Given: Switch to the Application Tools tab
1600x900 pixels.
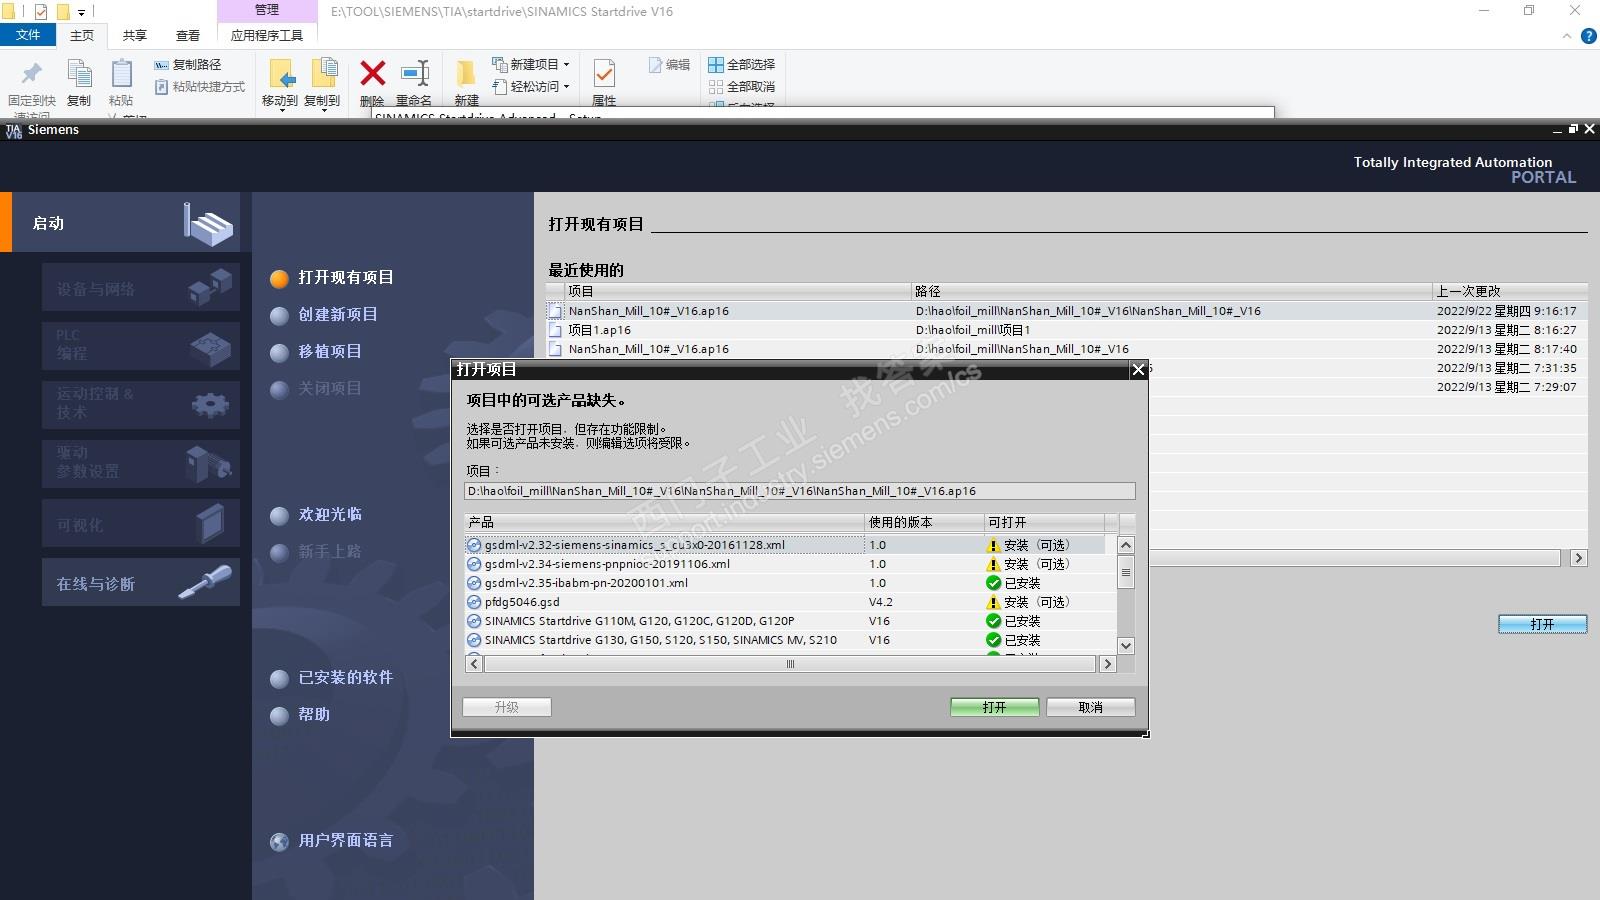Looking at the screenshot, I should point(267,35).
